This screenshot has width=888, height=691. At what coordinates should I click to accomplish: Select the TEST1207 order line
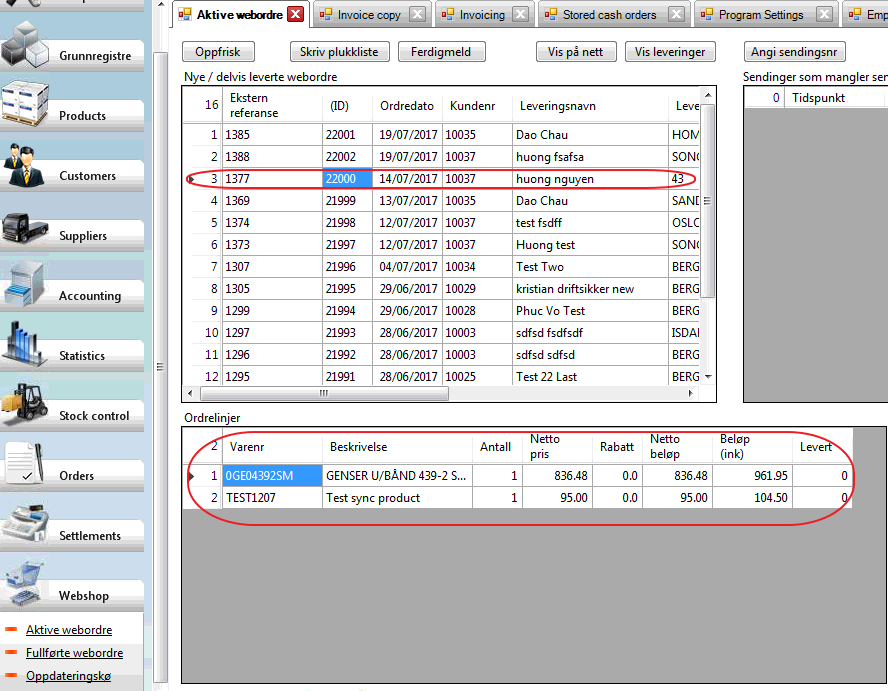click(517, 498)
